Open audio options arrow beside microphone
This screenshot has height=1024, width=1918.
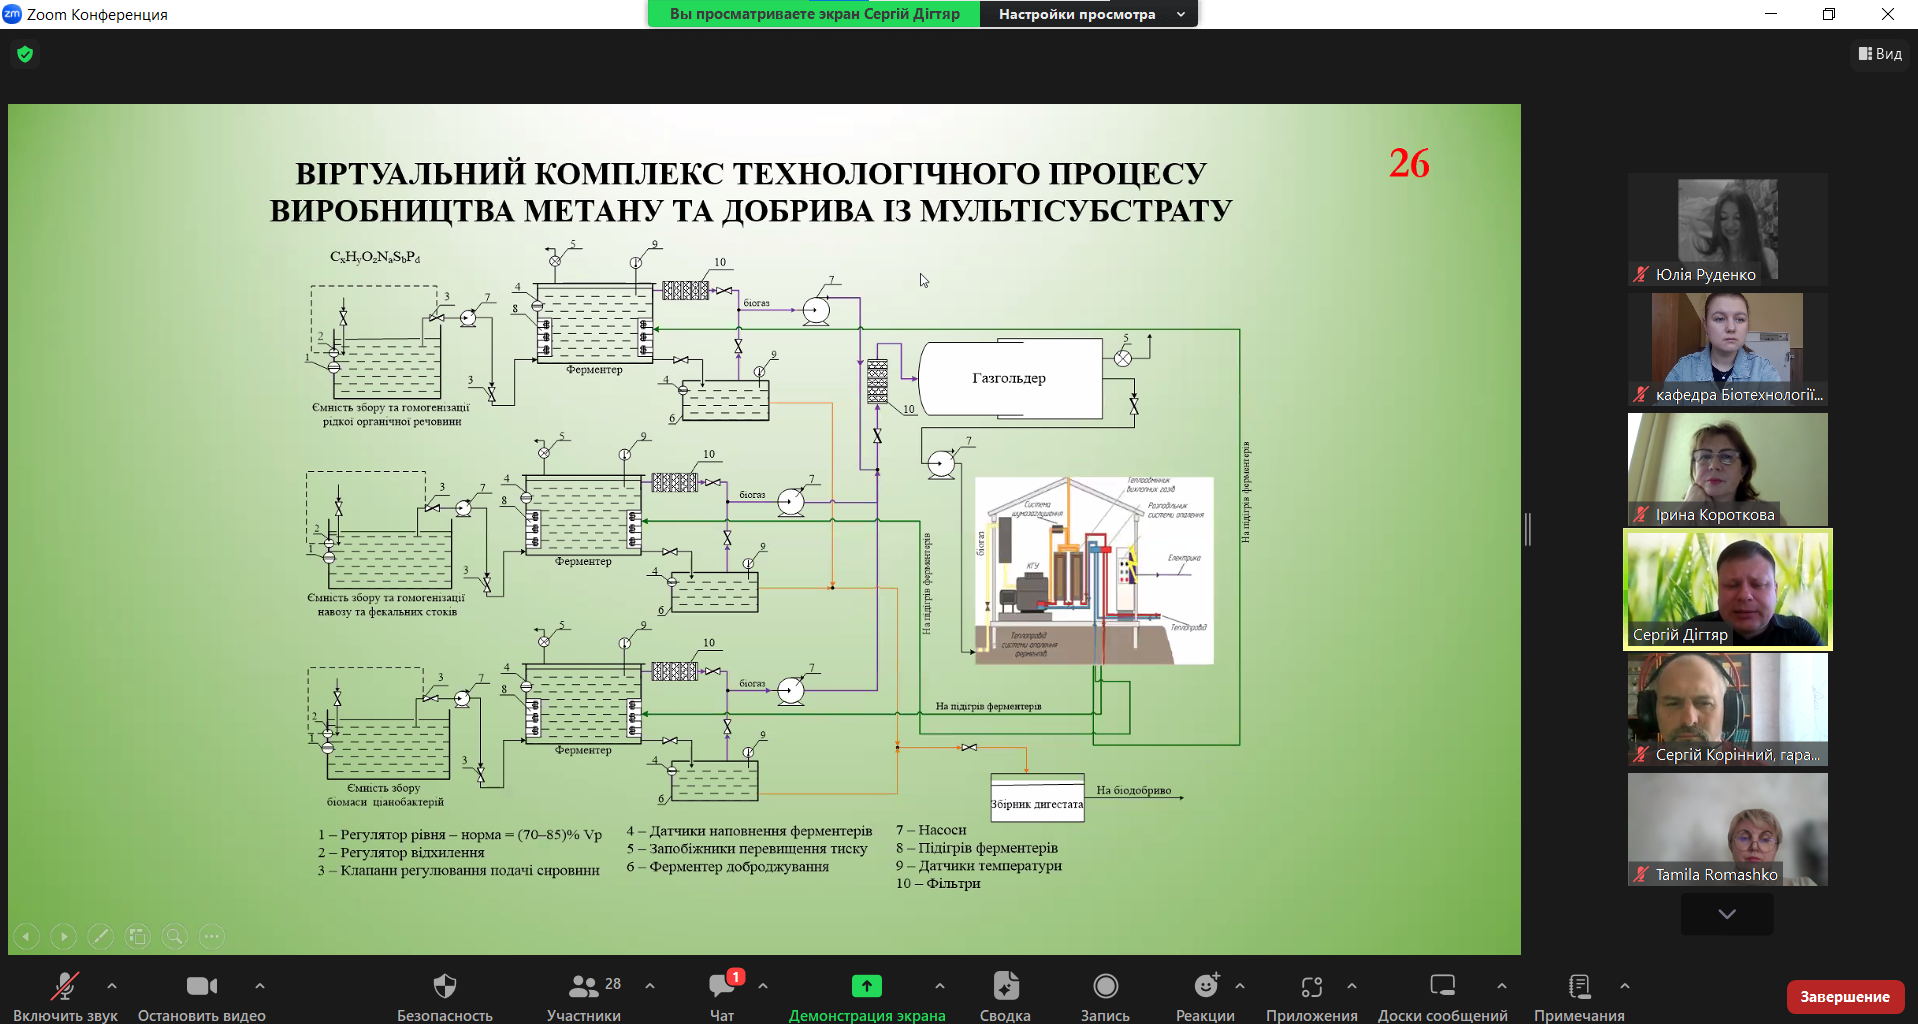click(x=112, y=986)
